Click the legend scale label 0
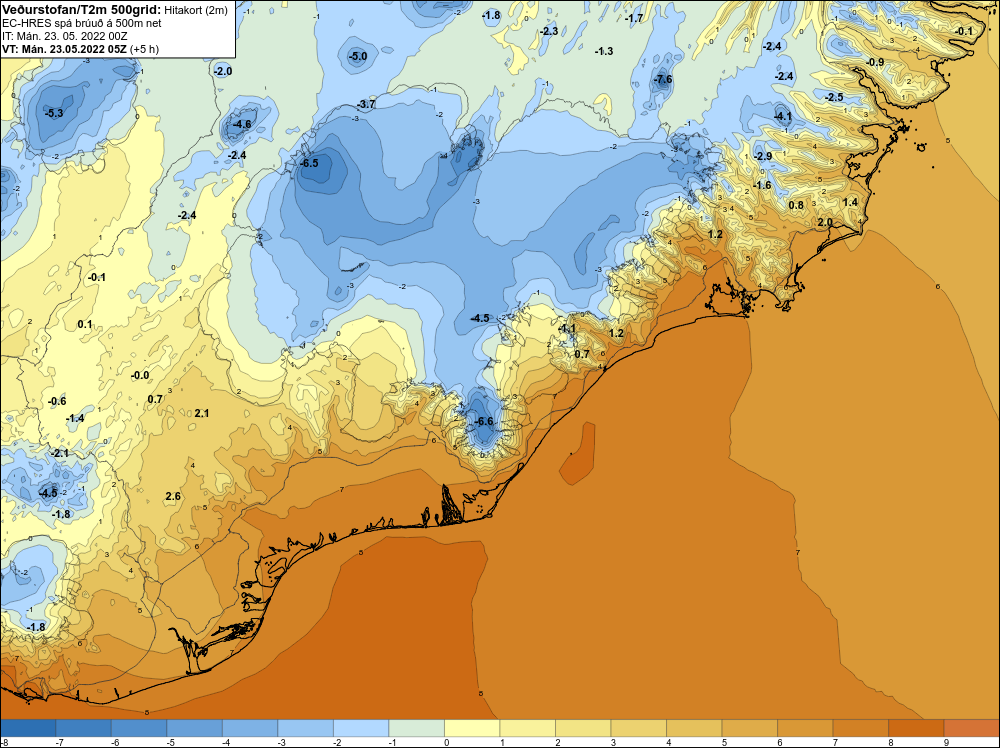The image size is (1000, 748). click(x=446, y=742)
